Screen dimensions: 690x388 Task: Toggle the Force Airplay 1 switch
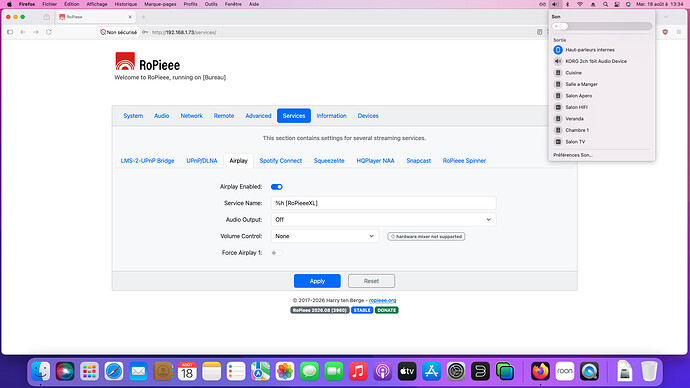[x=277, y=253]
